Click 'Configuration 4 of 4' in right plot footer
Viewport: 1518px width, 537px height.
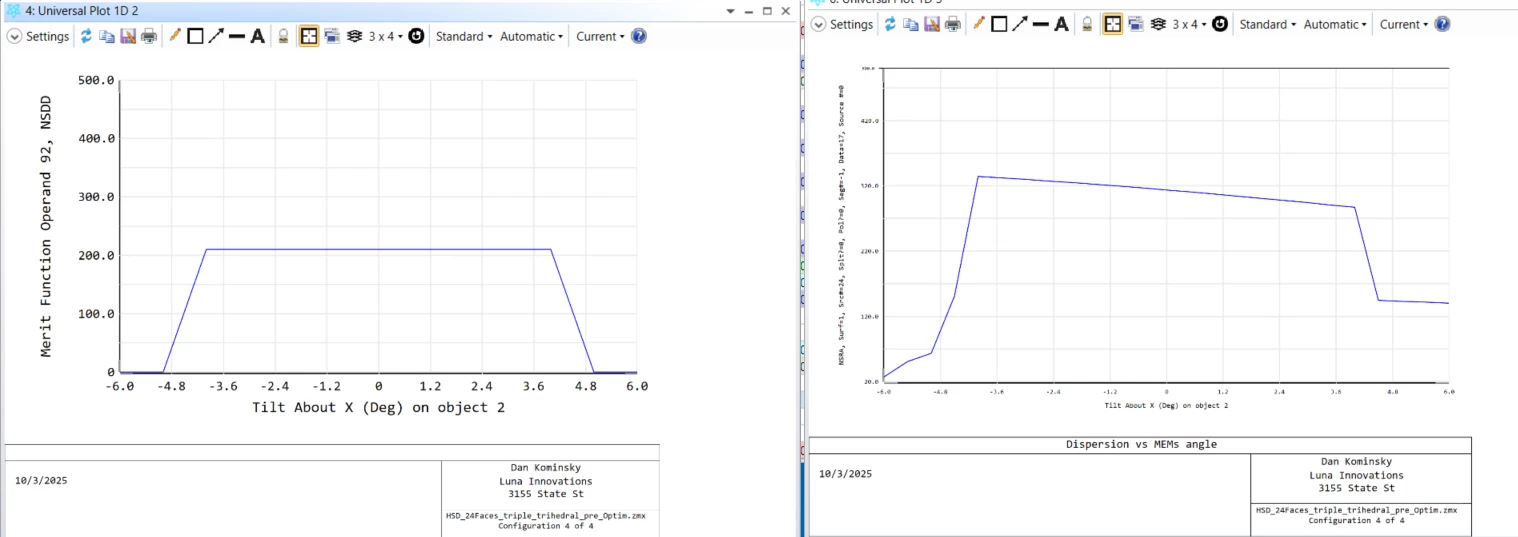coord(1356,521)
